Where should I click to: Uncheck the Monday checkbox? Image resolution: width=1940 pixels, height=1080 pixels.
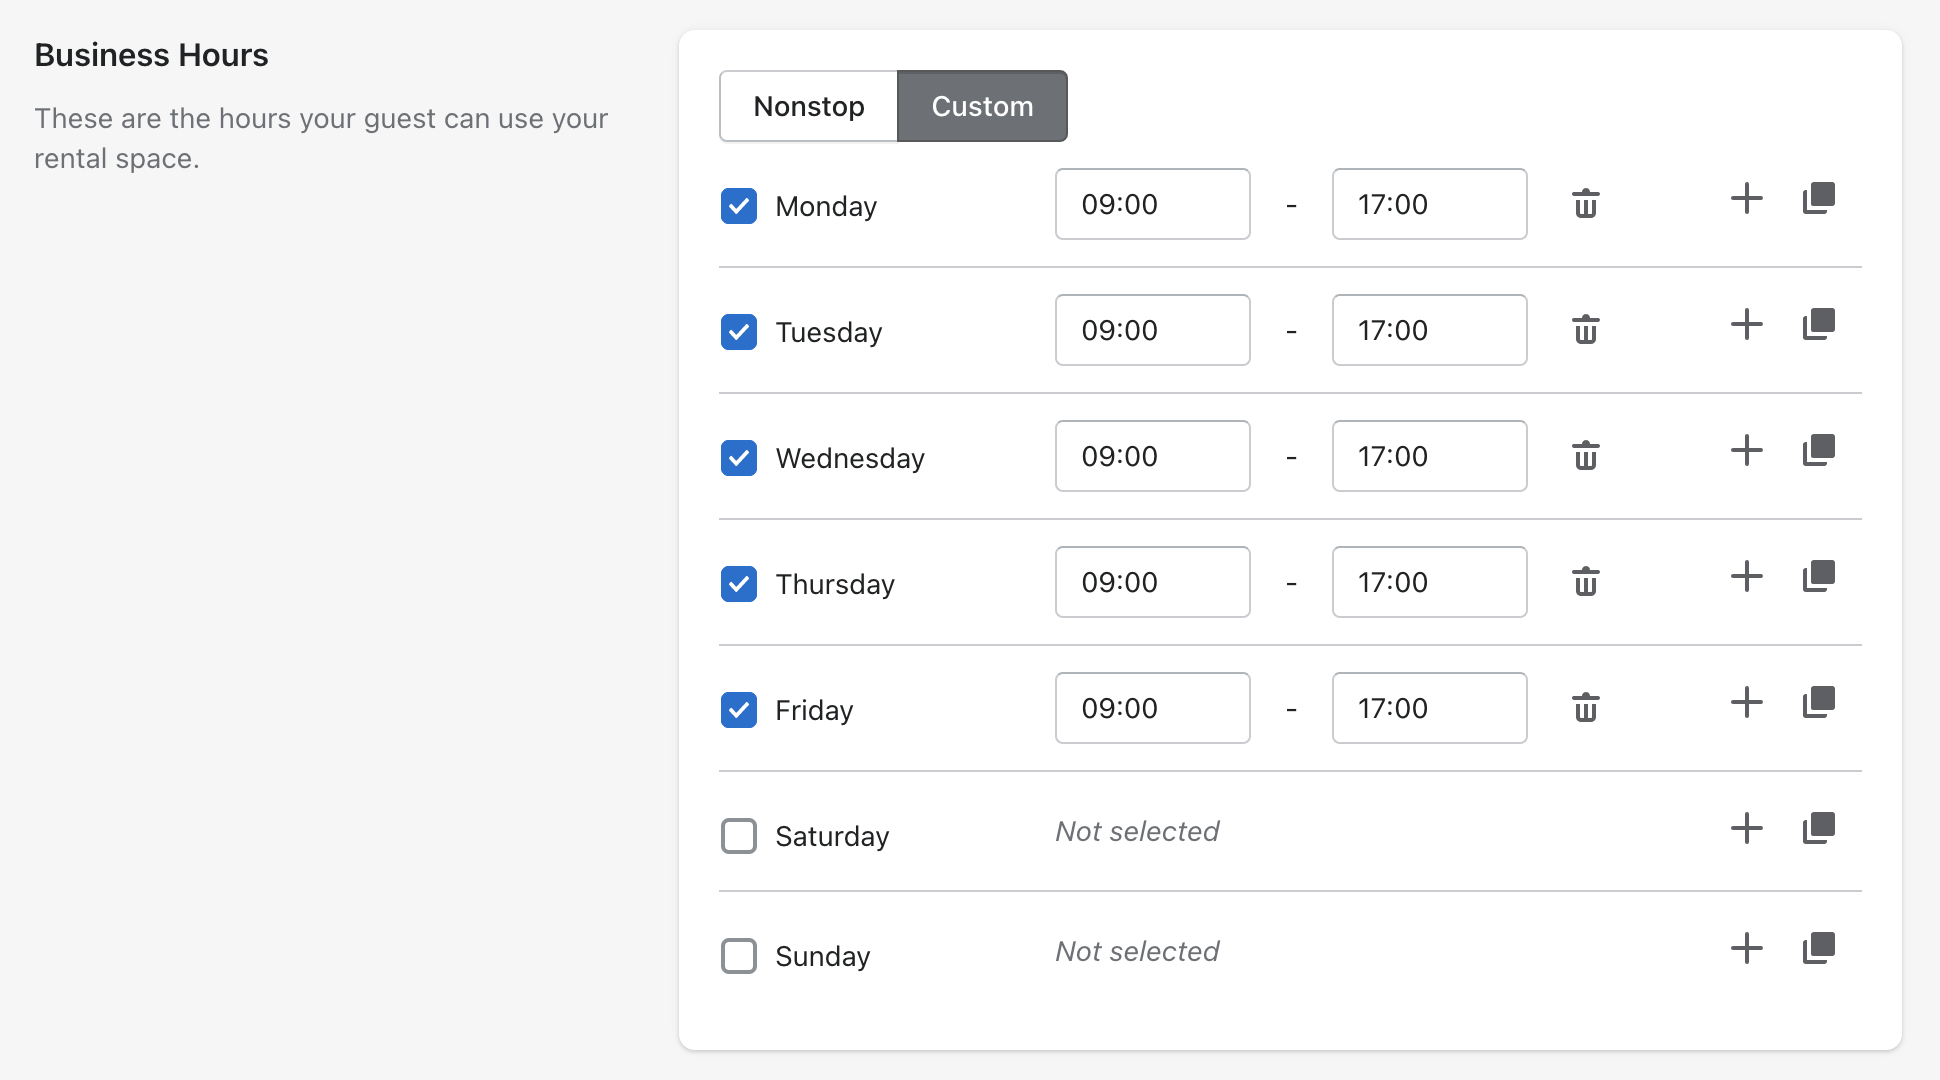point(739,206)
